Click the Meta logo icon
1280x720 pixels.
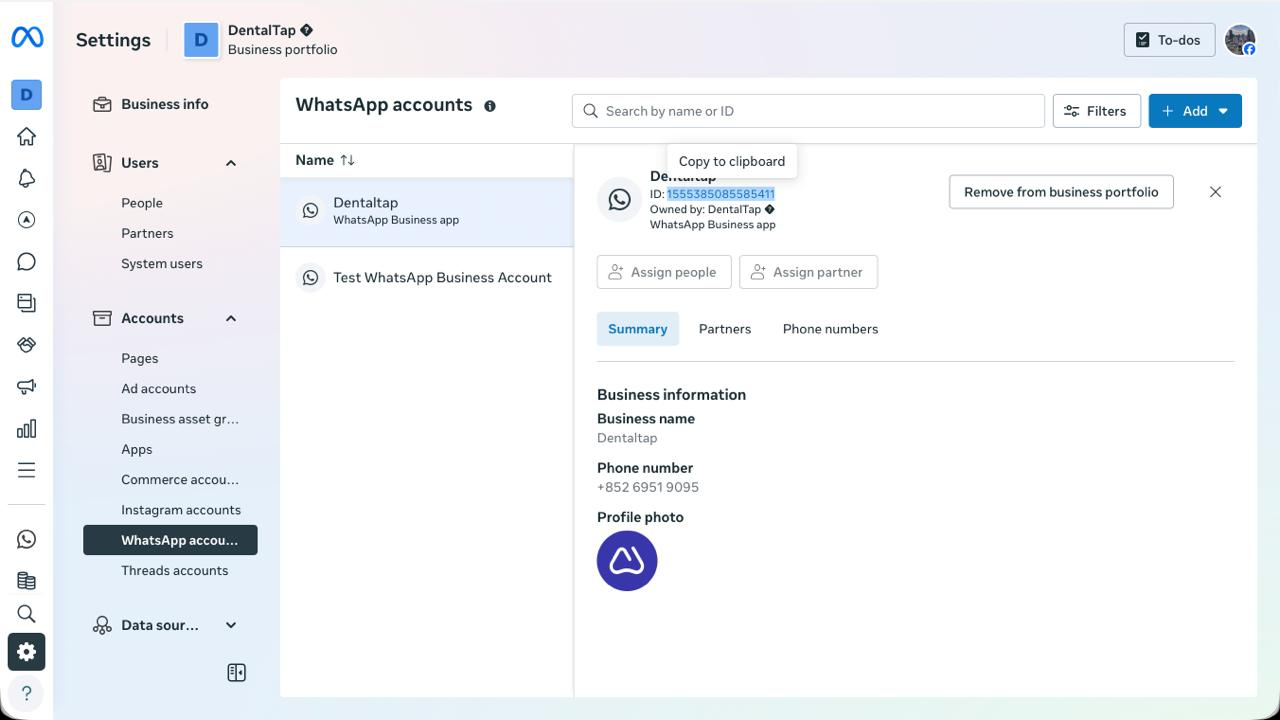pyautogui.click(x=27, y=38)
